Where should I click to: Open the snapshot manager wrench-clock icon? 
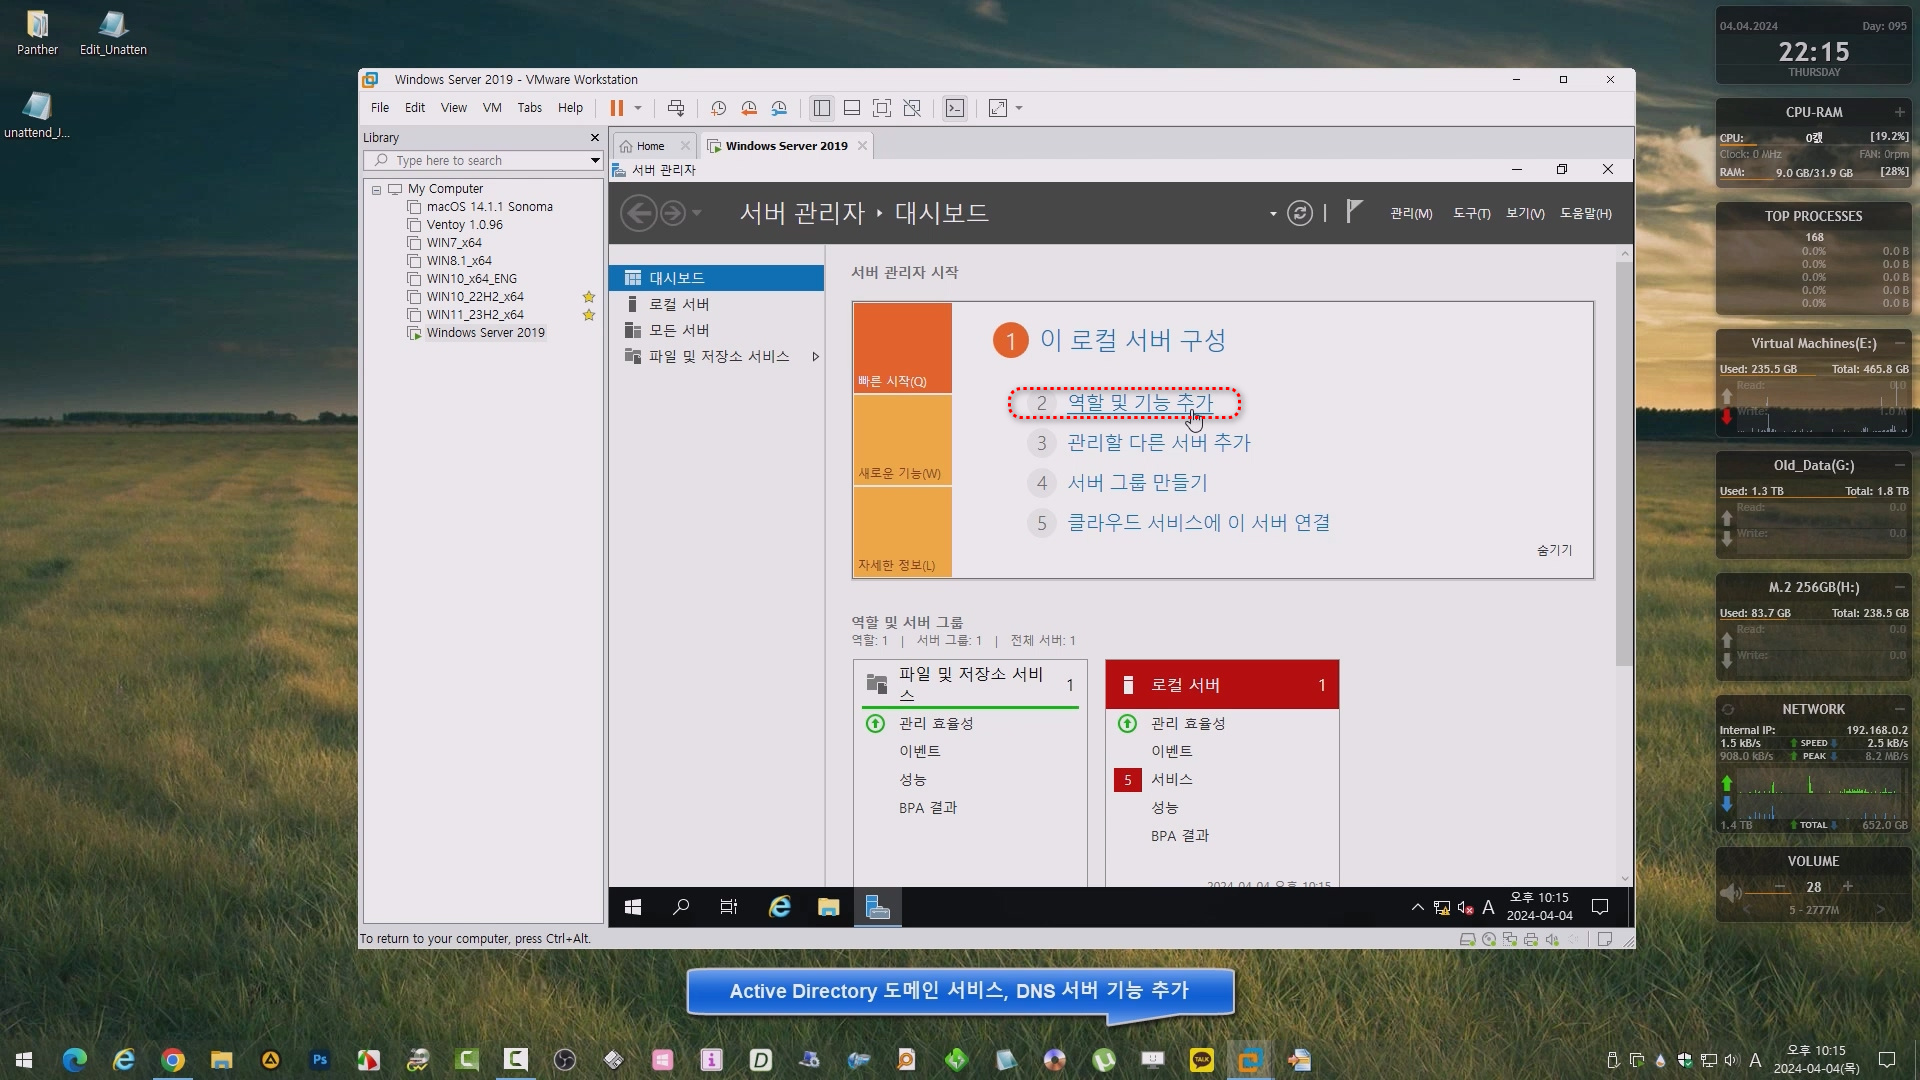point(780,108)
